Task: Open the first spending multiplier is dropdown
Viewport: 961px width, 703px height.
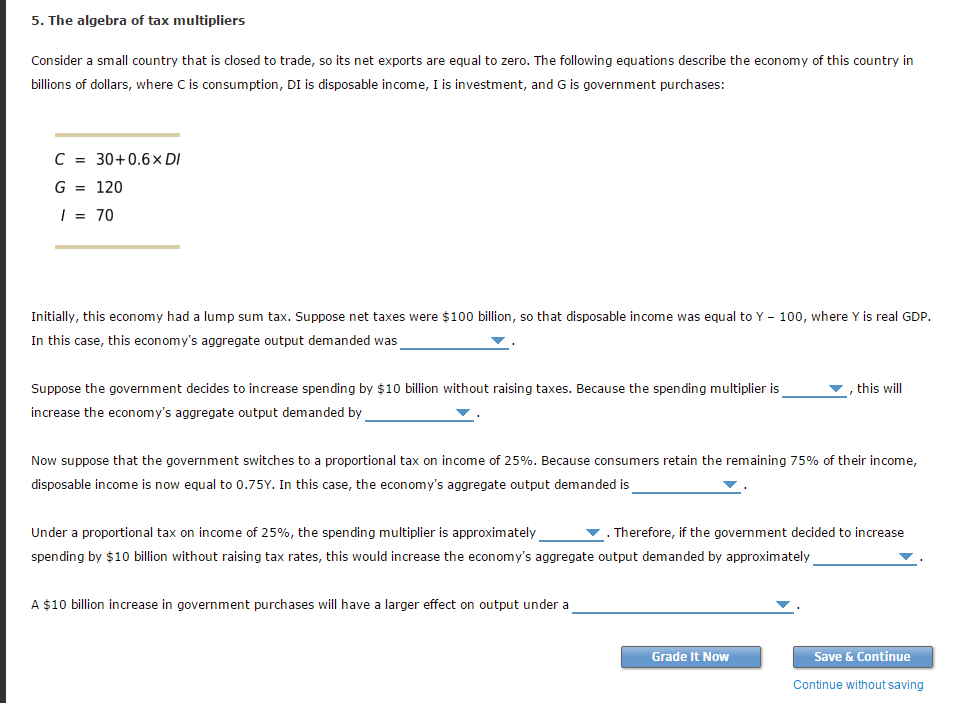Action: click(x=814, y=389)
